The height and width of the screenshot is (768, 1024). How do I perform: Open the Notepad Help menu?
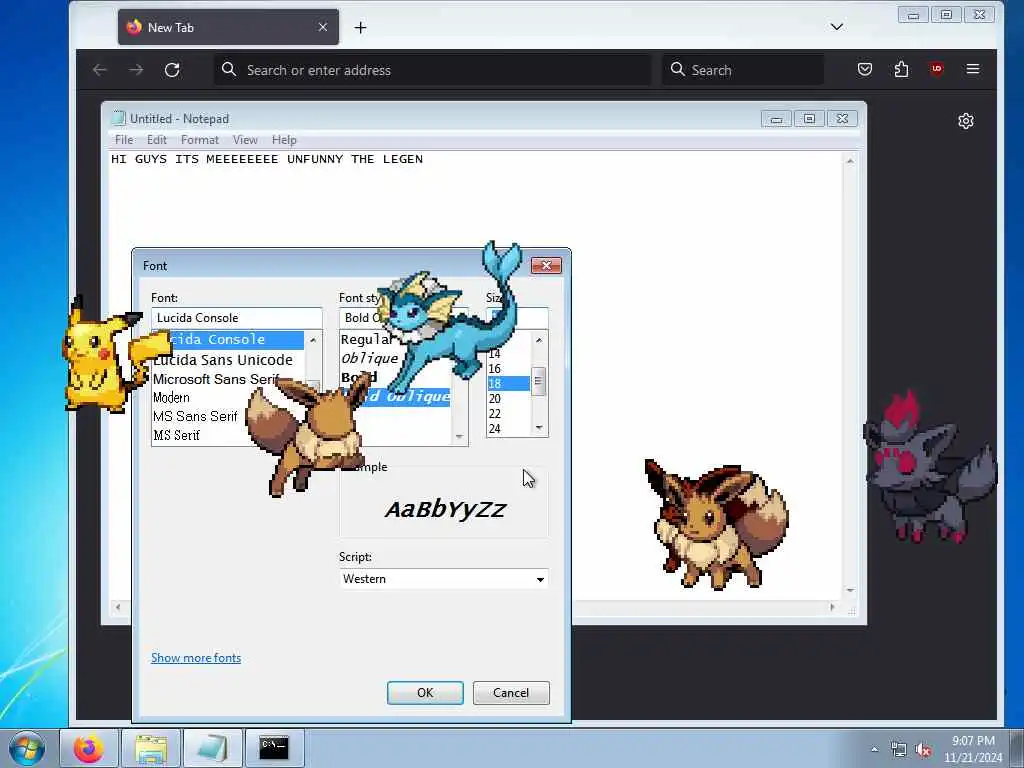click(284, 140)
